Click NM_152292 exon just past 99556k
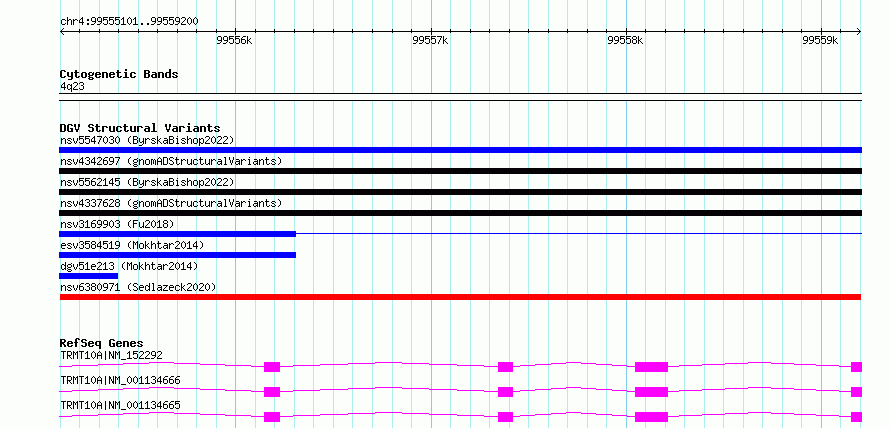 pos(272,367)
